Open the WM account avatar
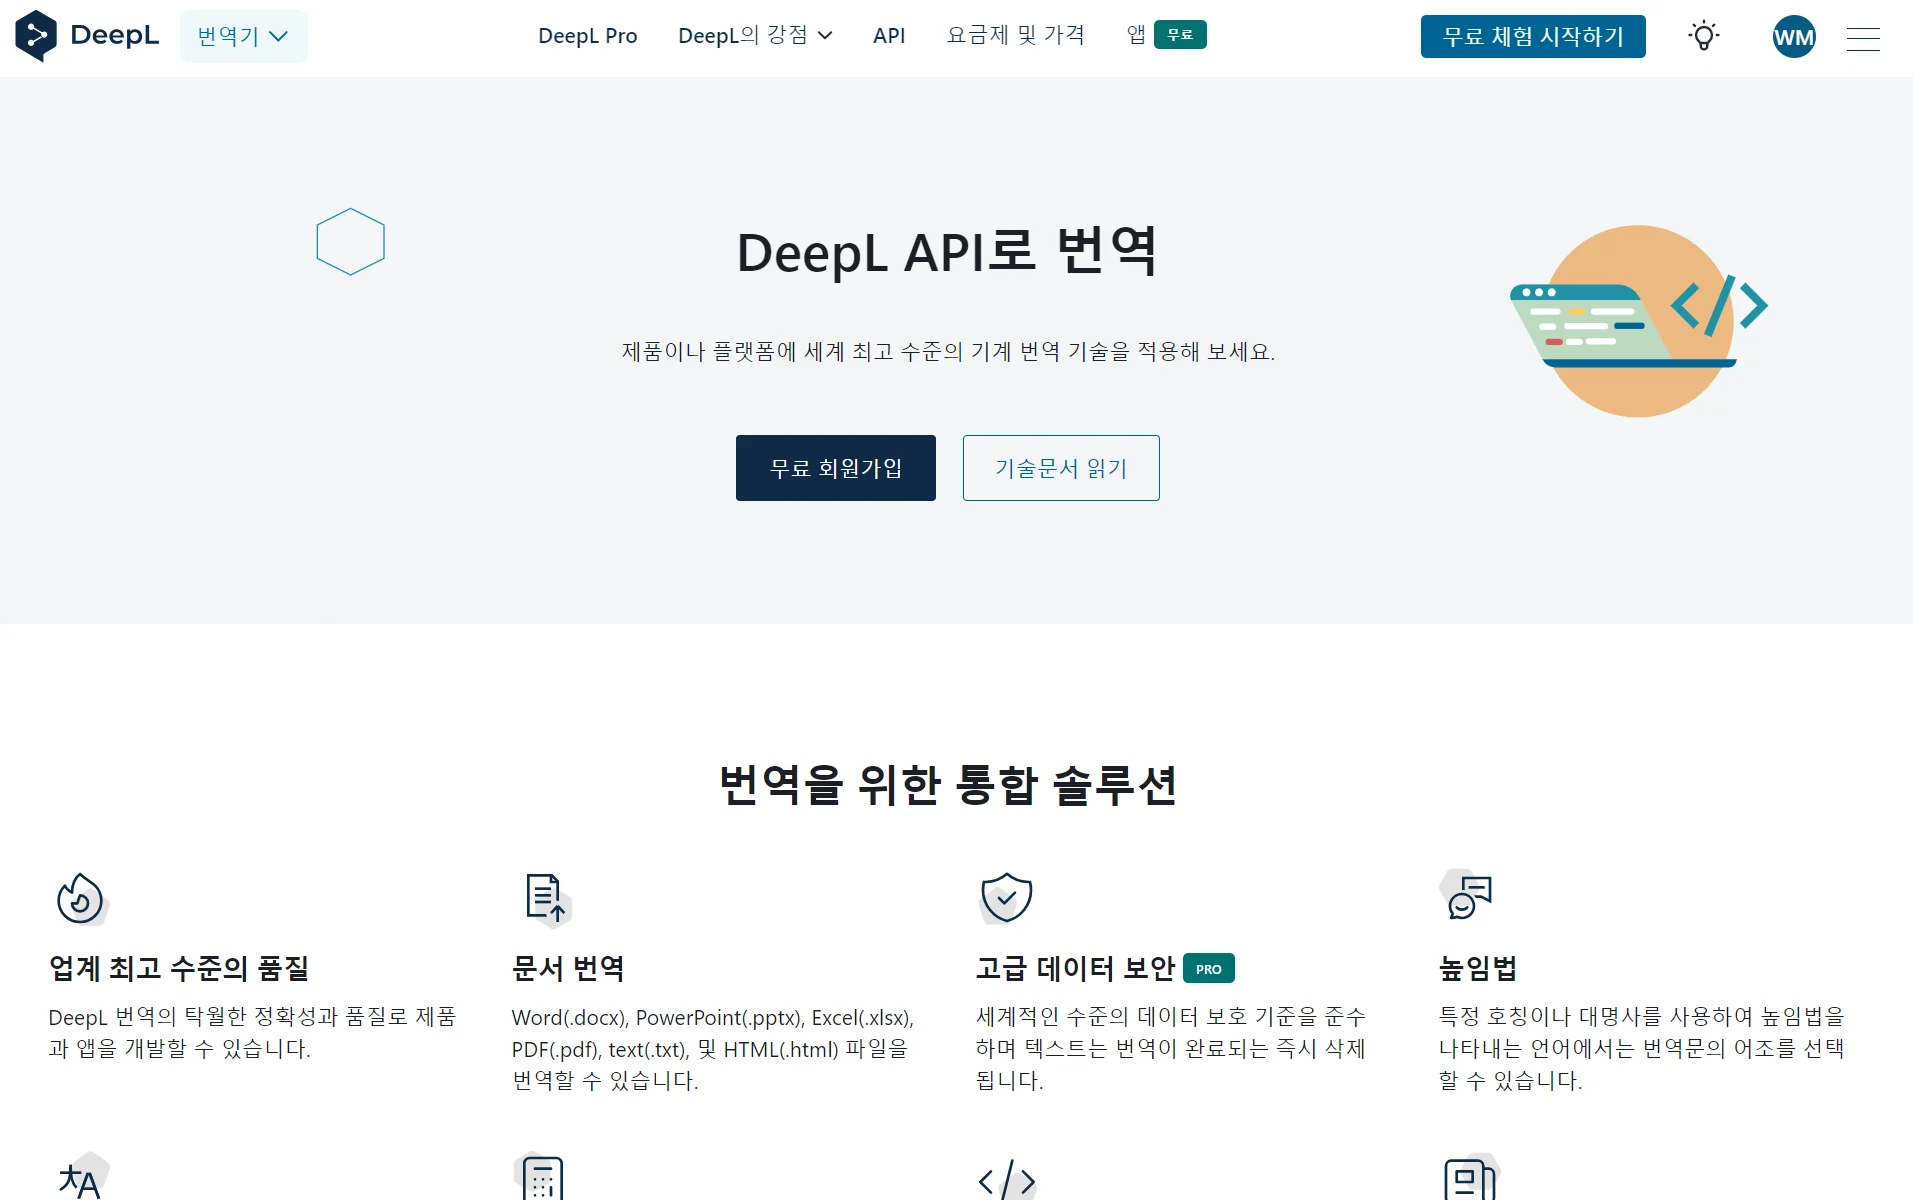This screenshot has width=1913, height=1200. pyautogui.click(x=1794, y=37)
